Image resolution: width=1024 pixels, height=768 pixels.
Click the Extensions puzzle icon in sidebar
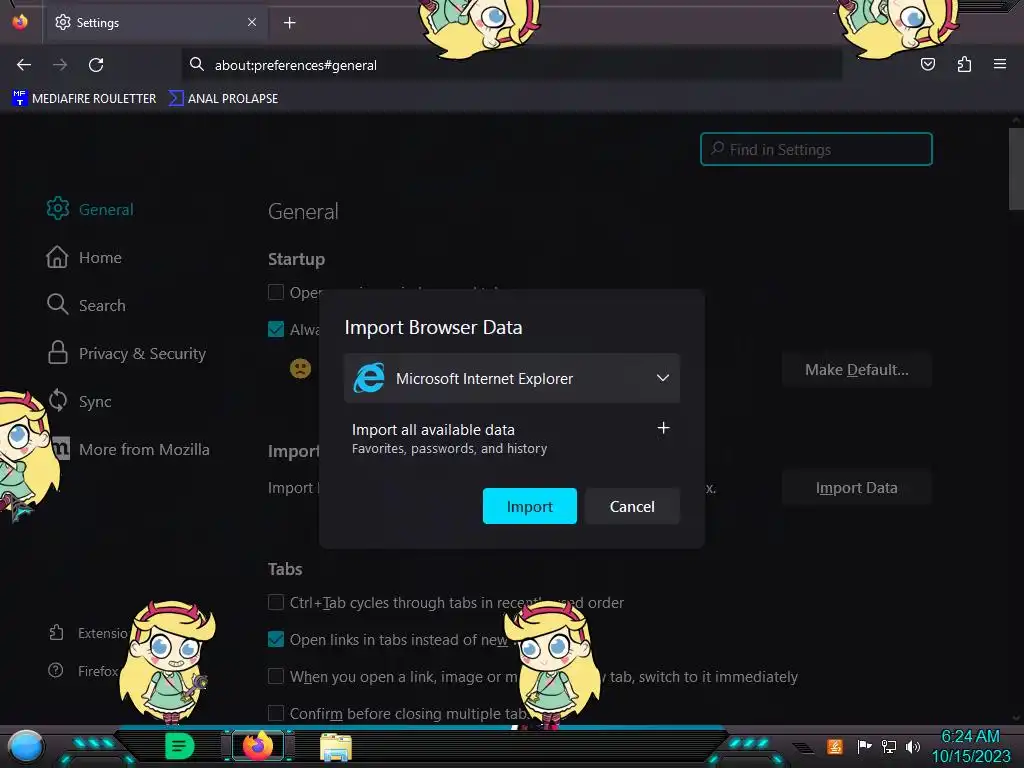click(x=56, y=633)
